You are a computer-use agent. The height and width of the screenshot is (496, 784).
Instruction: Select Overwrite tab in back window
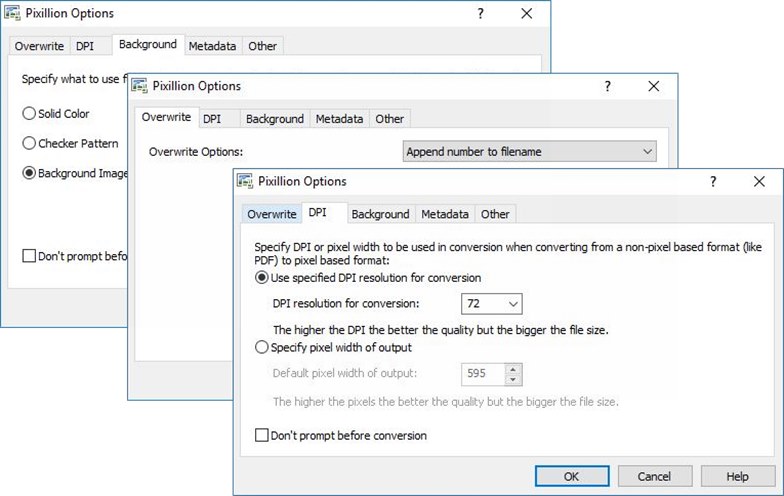(40, 46)
